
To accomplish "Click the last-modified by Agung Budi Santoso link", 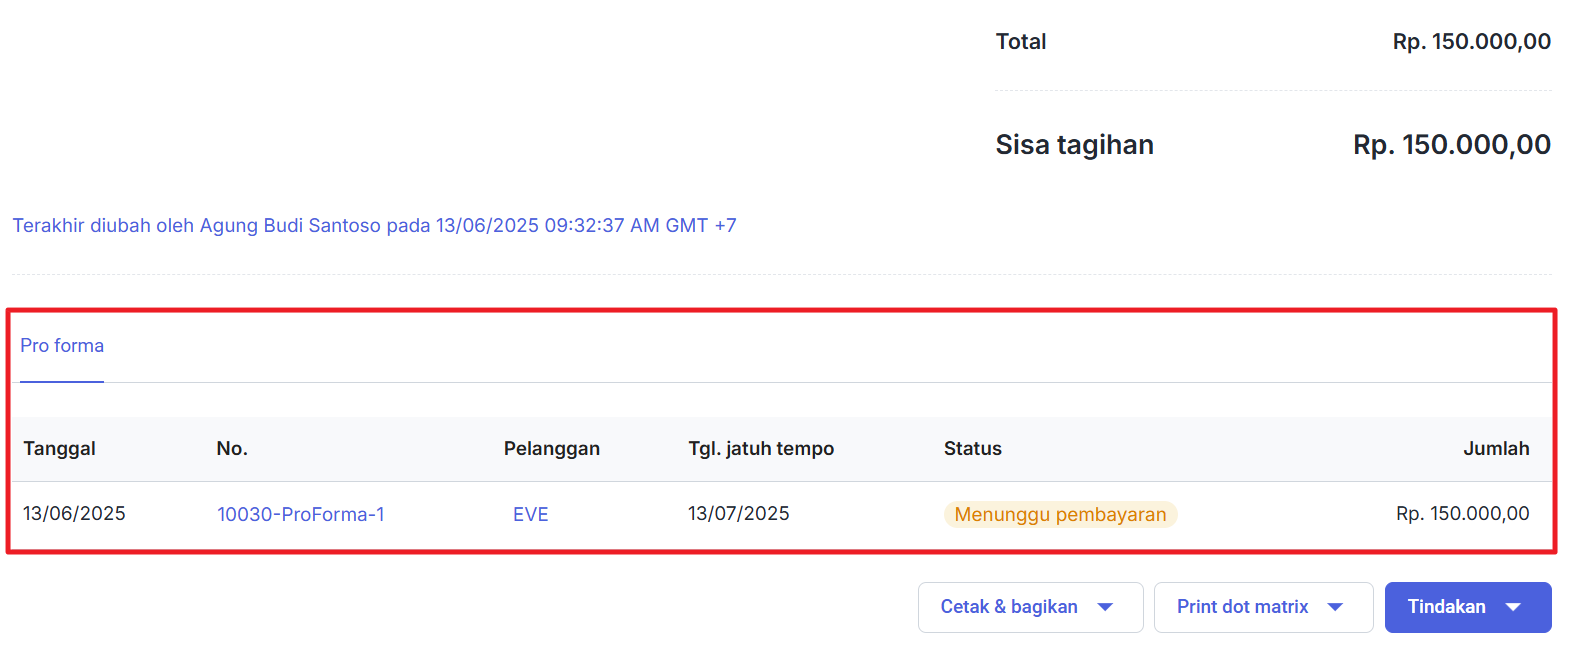I will 374,226.
